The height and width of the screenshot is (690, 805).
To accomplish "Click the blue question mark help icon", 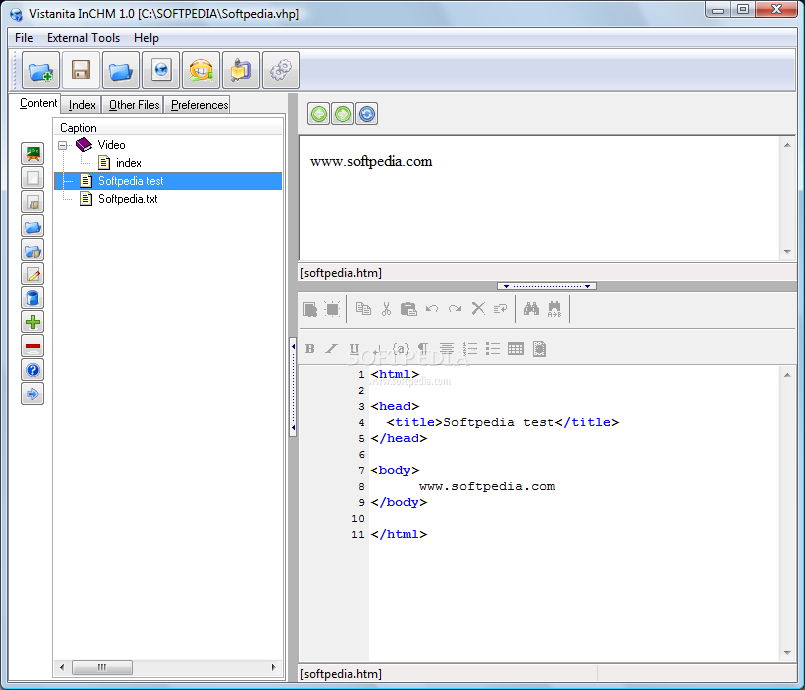I will [32, 370].
